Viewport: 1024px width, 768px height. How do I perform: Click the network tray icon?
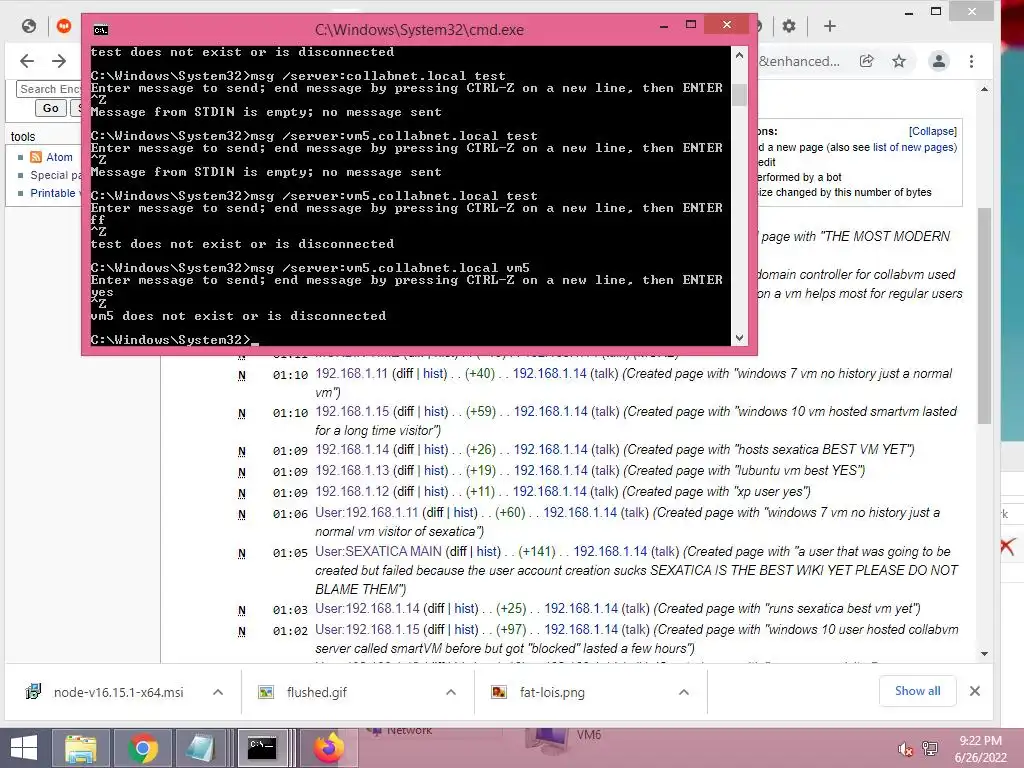tap(930, 749)
